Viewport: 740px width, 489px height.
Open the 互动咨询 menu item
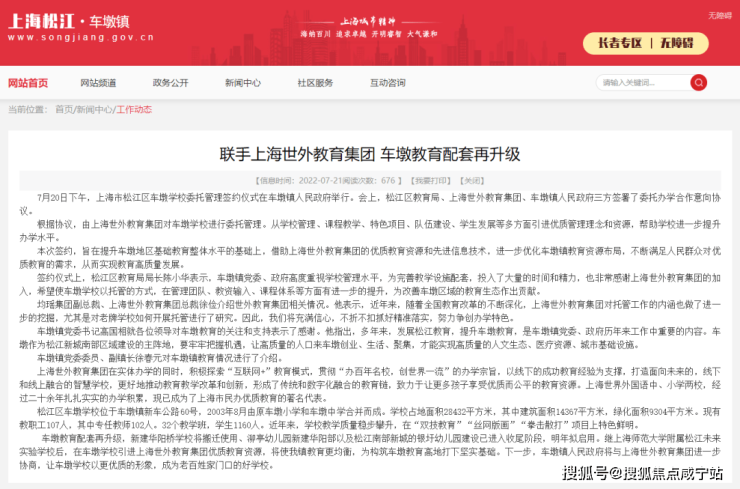pos(387,83)
